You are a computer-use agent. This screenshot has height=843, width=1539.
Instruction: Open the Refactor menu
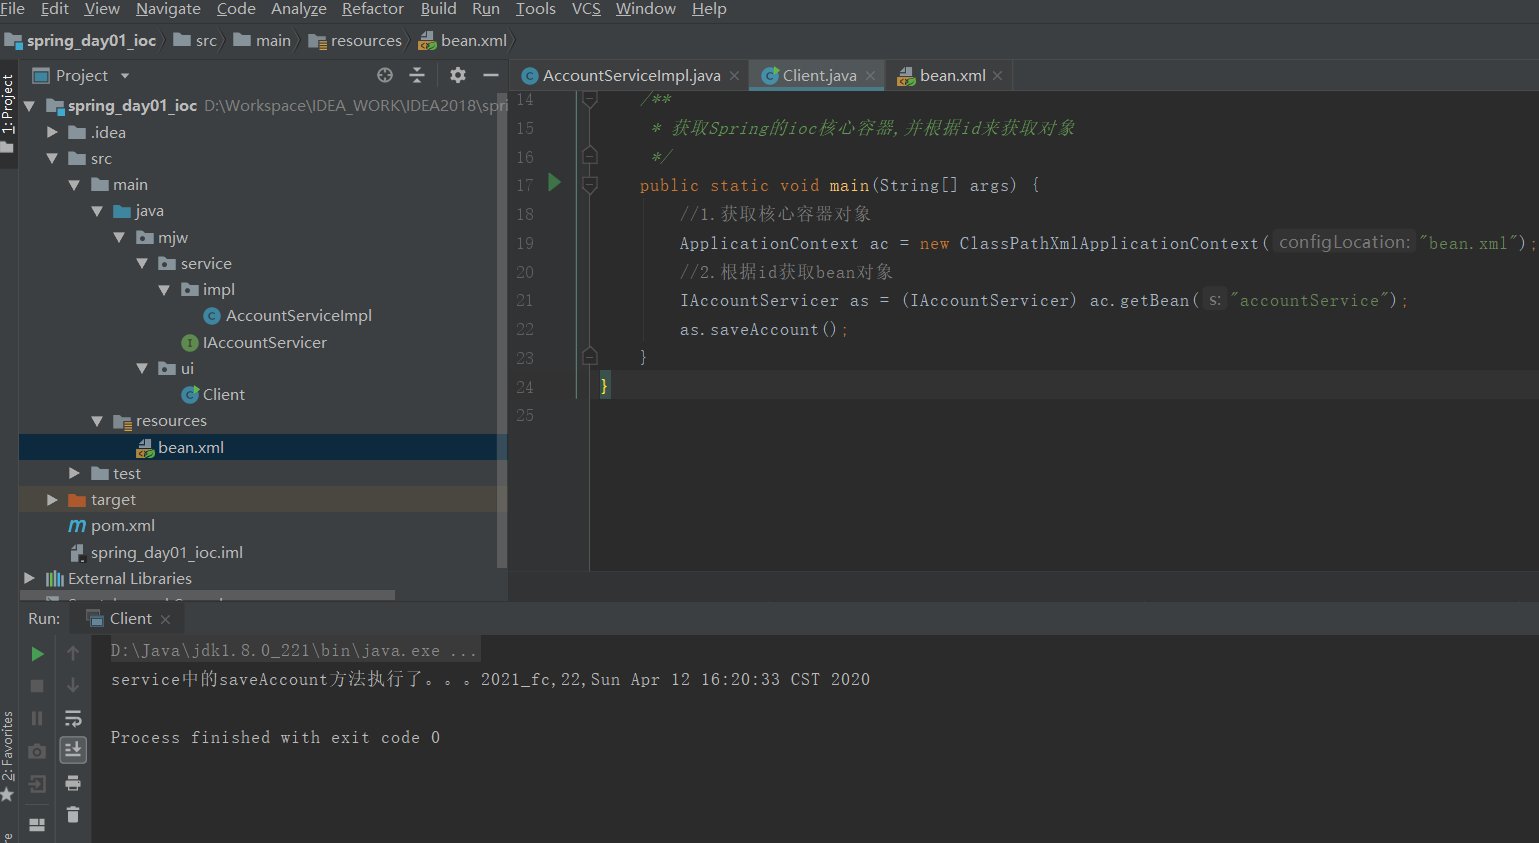click(x=372, y=9)
